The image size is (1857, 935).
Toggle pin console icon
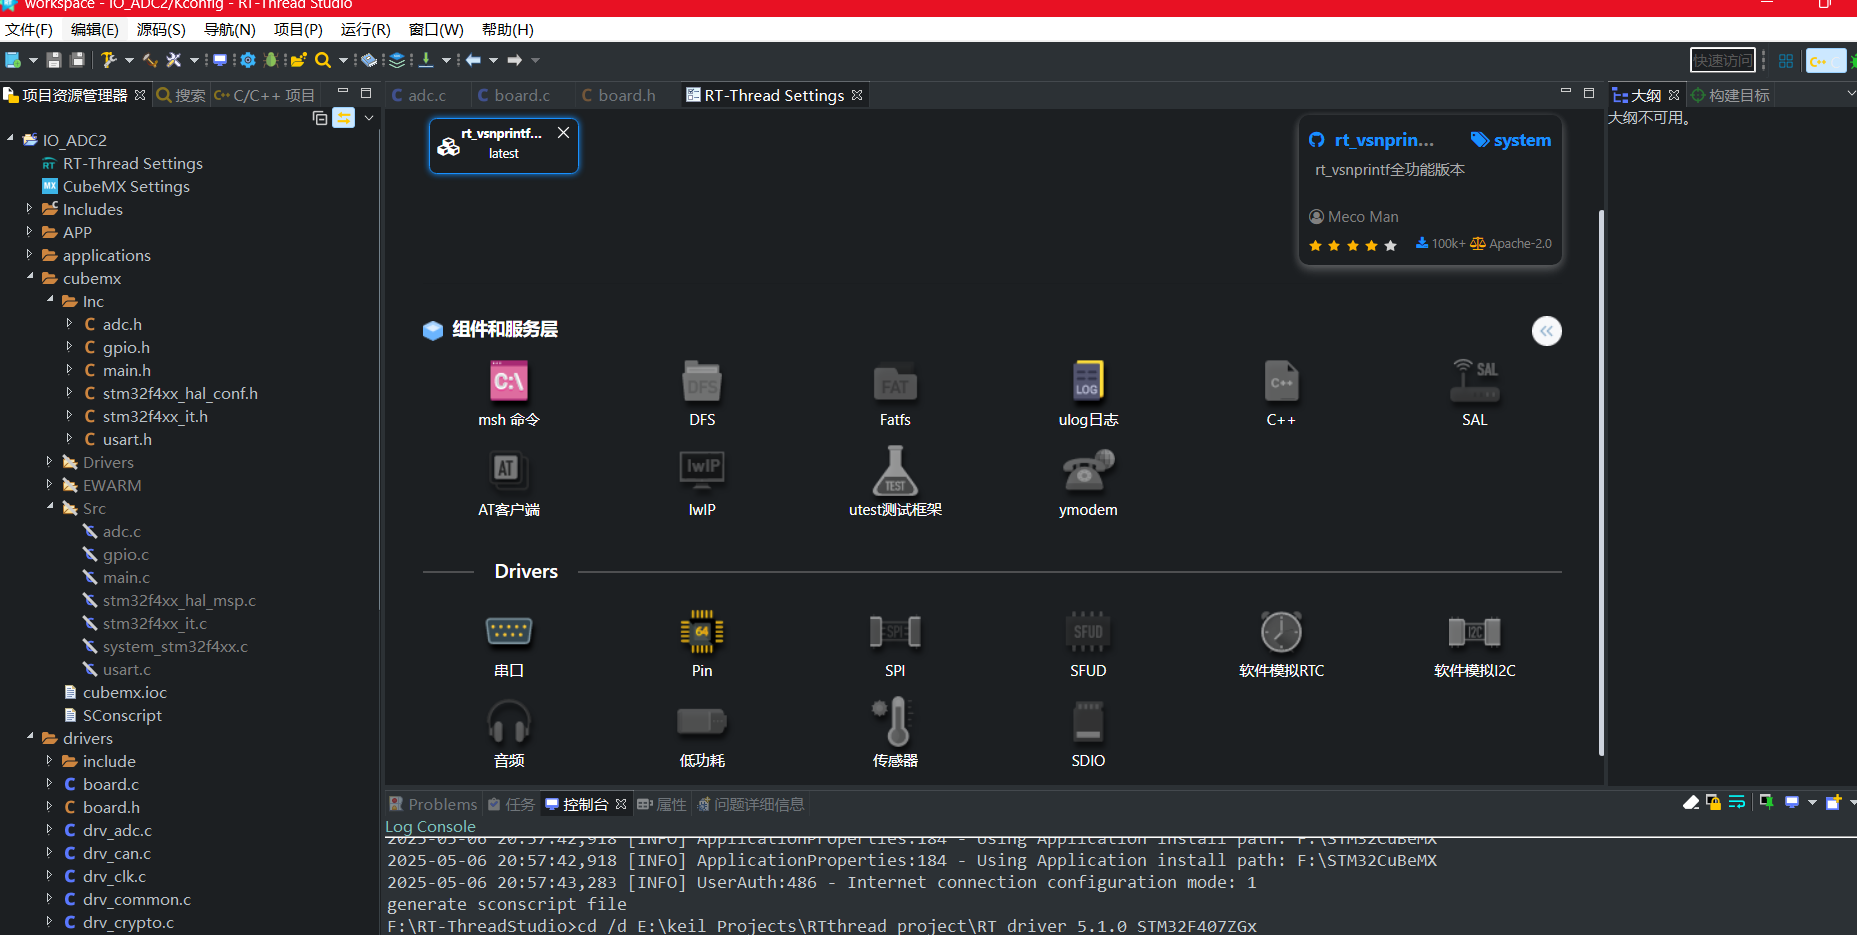point(1766,802)
